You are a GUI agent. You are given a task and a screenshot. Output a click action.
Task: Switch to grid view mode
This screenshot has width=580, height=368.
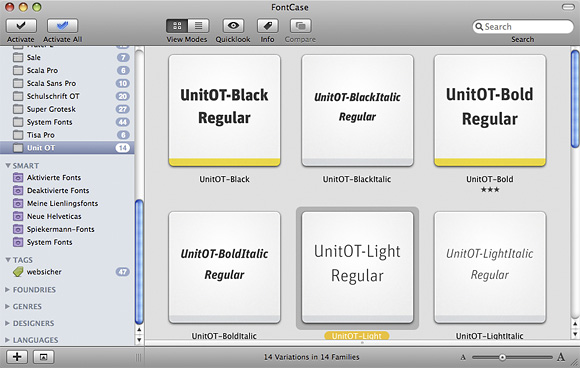pyautogui.click(x=177, y=26)
